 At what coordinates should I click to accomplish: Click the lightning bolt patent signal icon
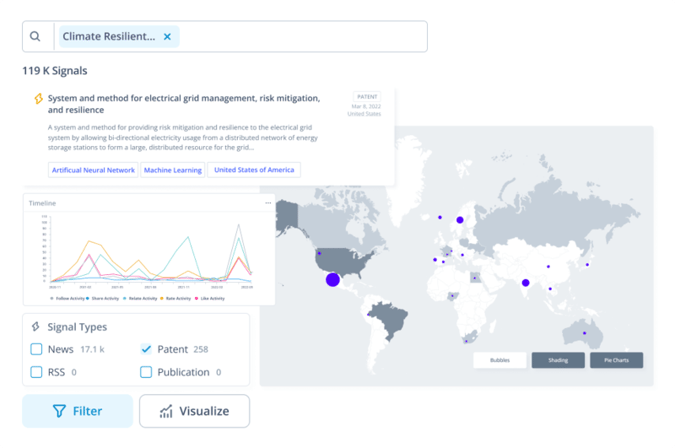click(39, 100)
